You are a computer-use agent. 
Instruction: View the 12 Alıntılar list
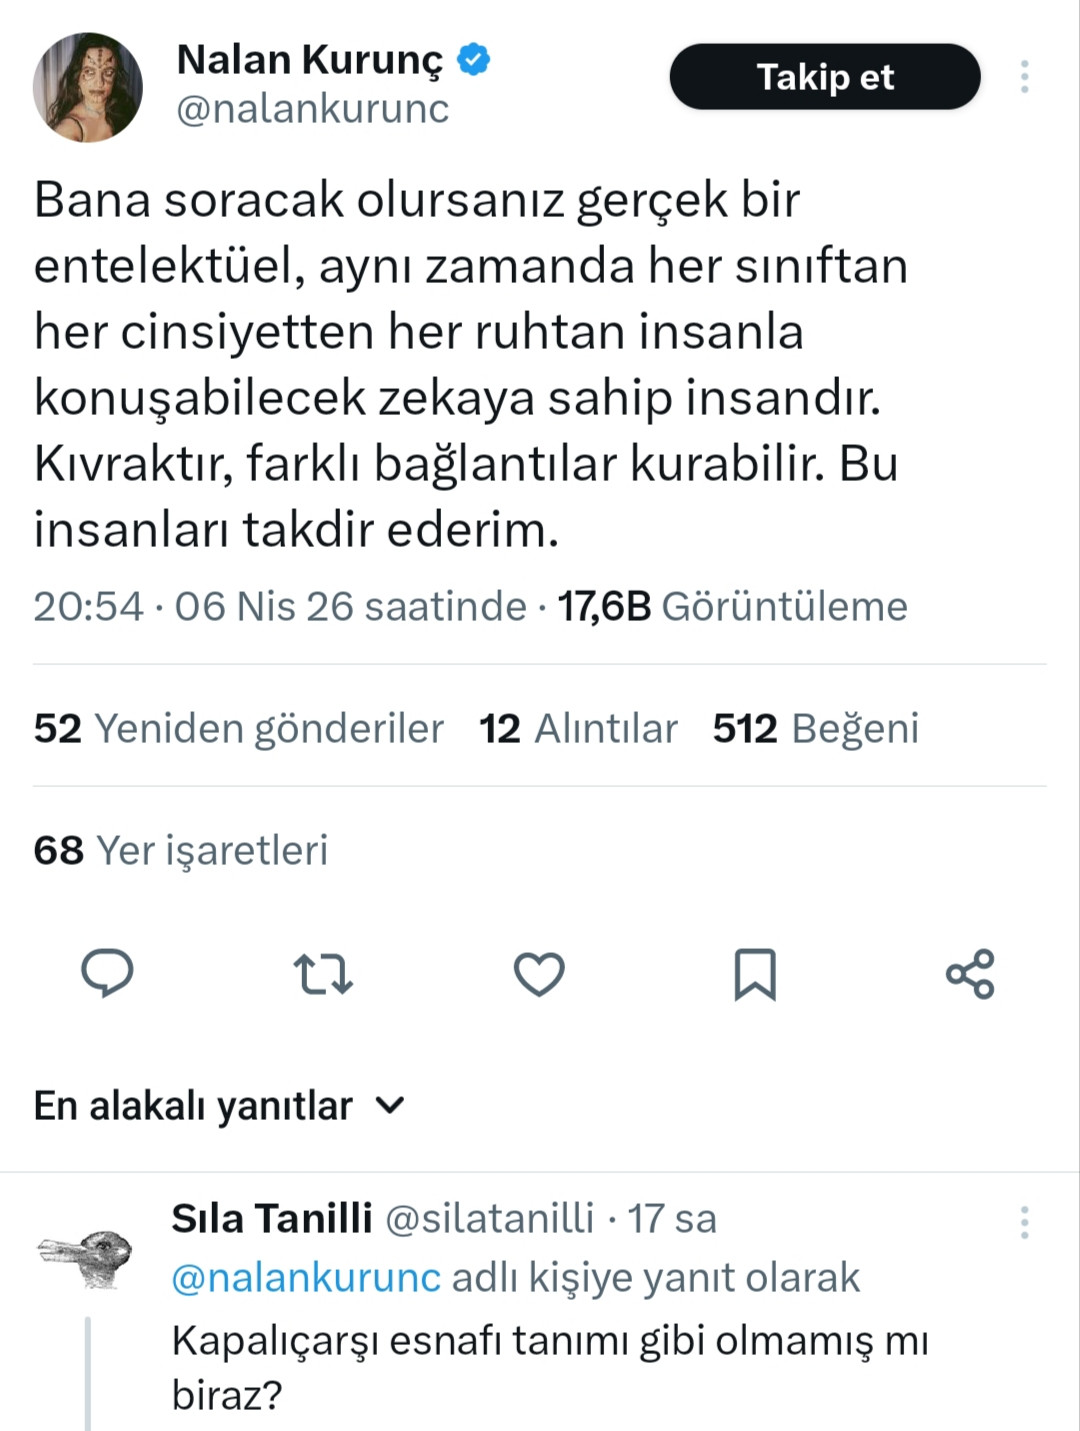pos(578,729)
